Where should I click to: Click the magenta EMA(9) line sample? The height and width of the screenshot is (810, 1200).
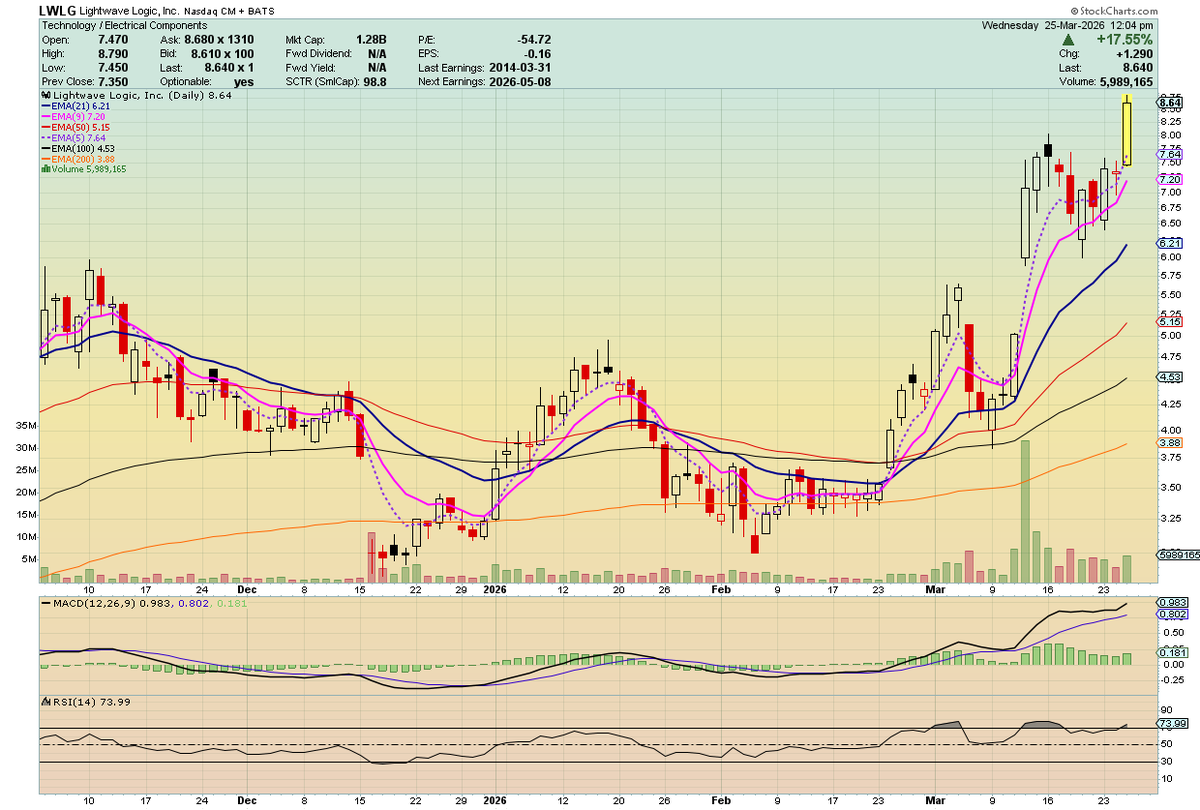tap(44, 116)
